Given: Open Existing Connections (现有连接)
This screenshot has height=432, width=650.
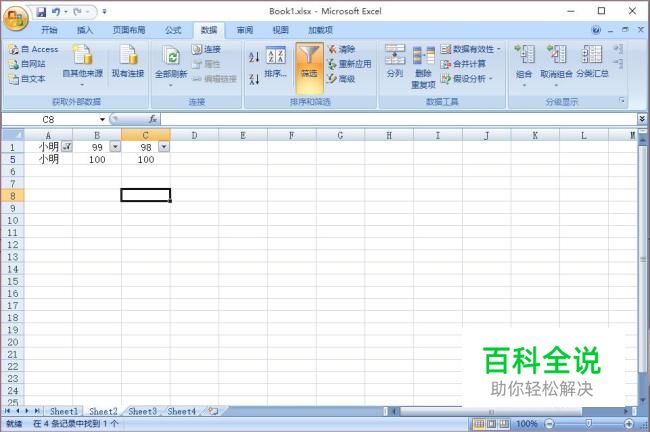Looking at the screenshot, I should (128, 61).
